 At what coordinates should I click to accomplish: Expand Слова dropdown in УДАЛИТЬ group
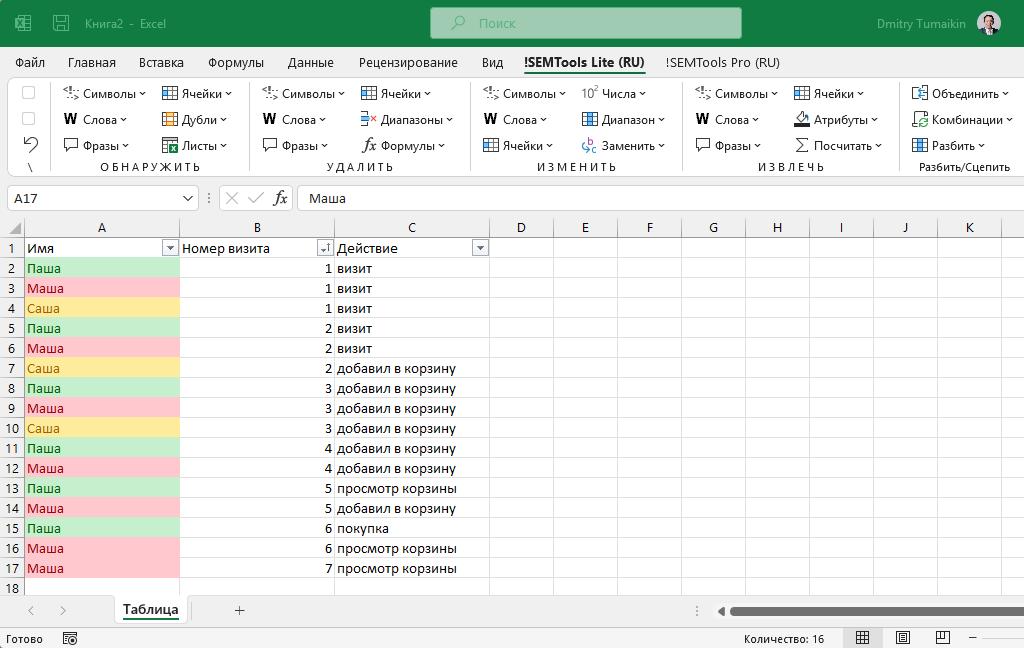click(321, 120)
